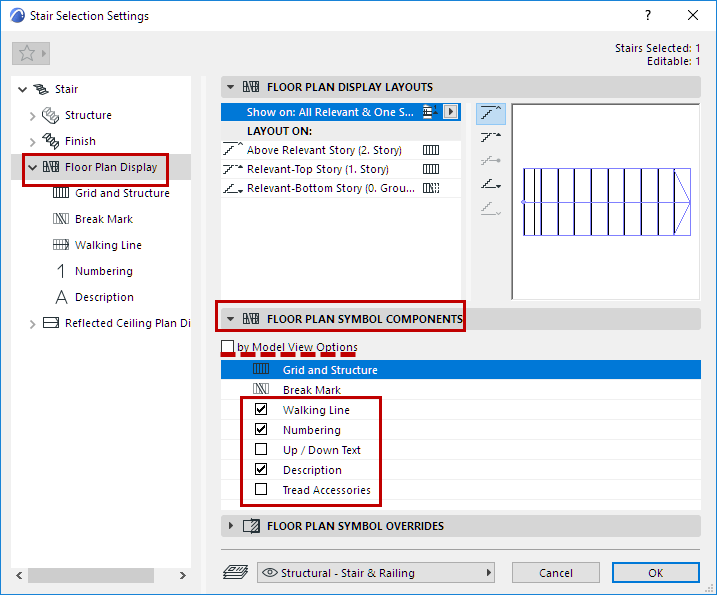Viewport: 717px width, 595px height.
Task: Click the layer icon beside Structural dropdown
Action: [x=235, y=573]
